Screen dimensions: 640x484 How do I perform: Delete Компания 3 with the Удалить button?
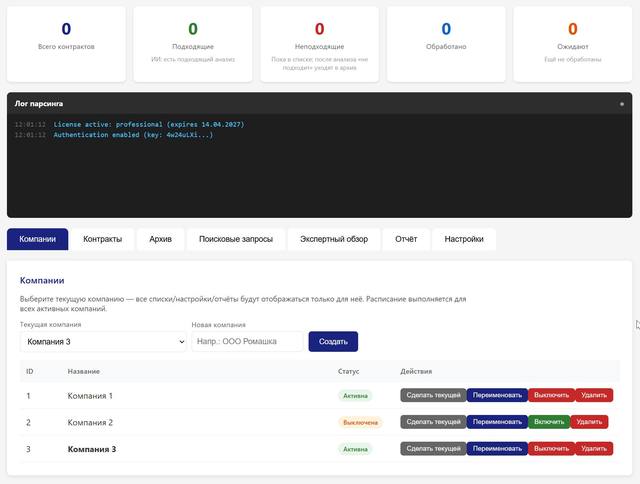[594, 449]
